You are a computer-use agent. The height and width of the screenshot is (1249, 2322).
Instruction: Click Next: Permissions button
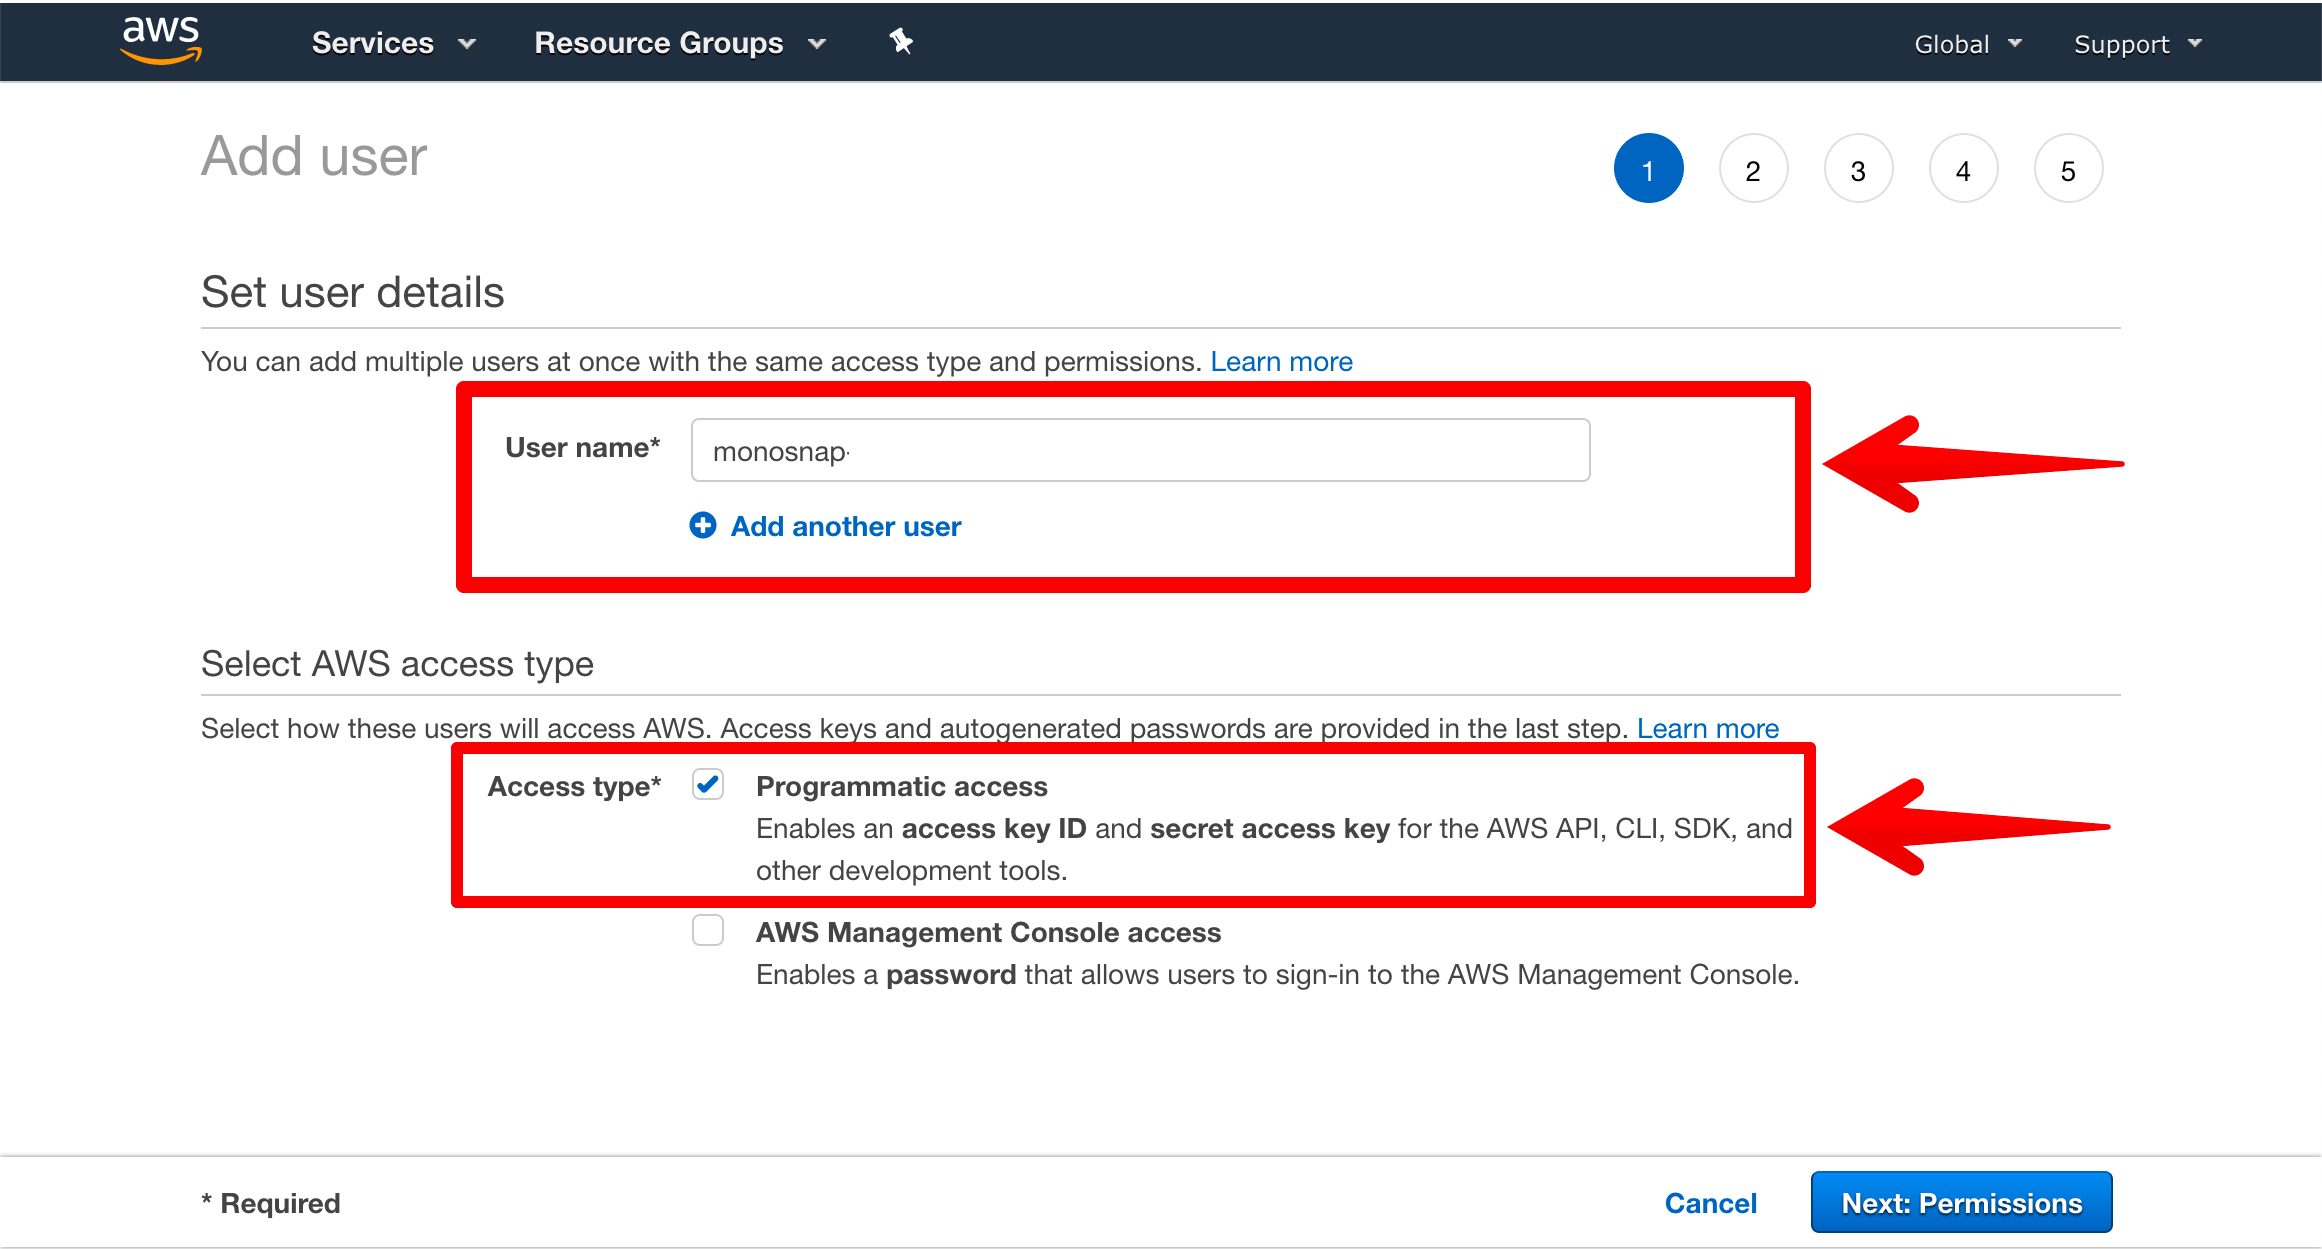(x=1961, y=1202)
